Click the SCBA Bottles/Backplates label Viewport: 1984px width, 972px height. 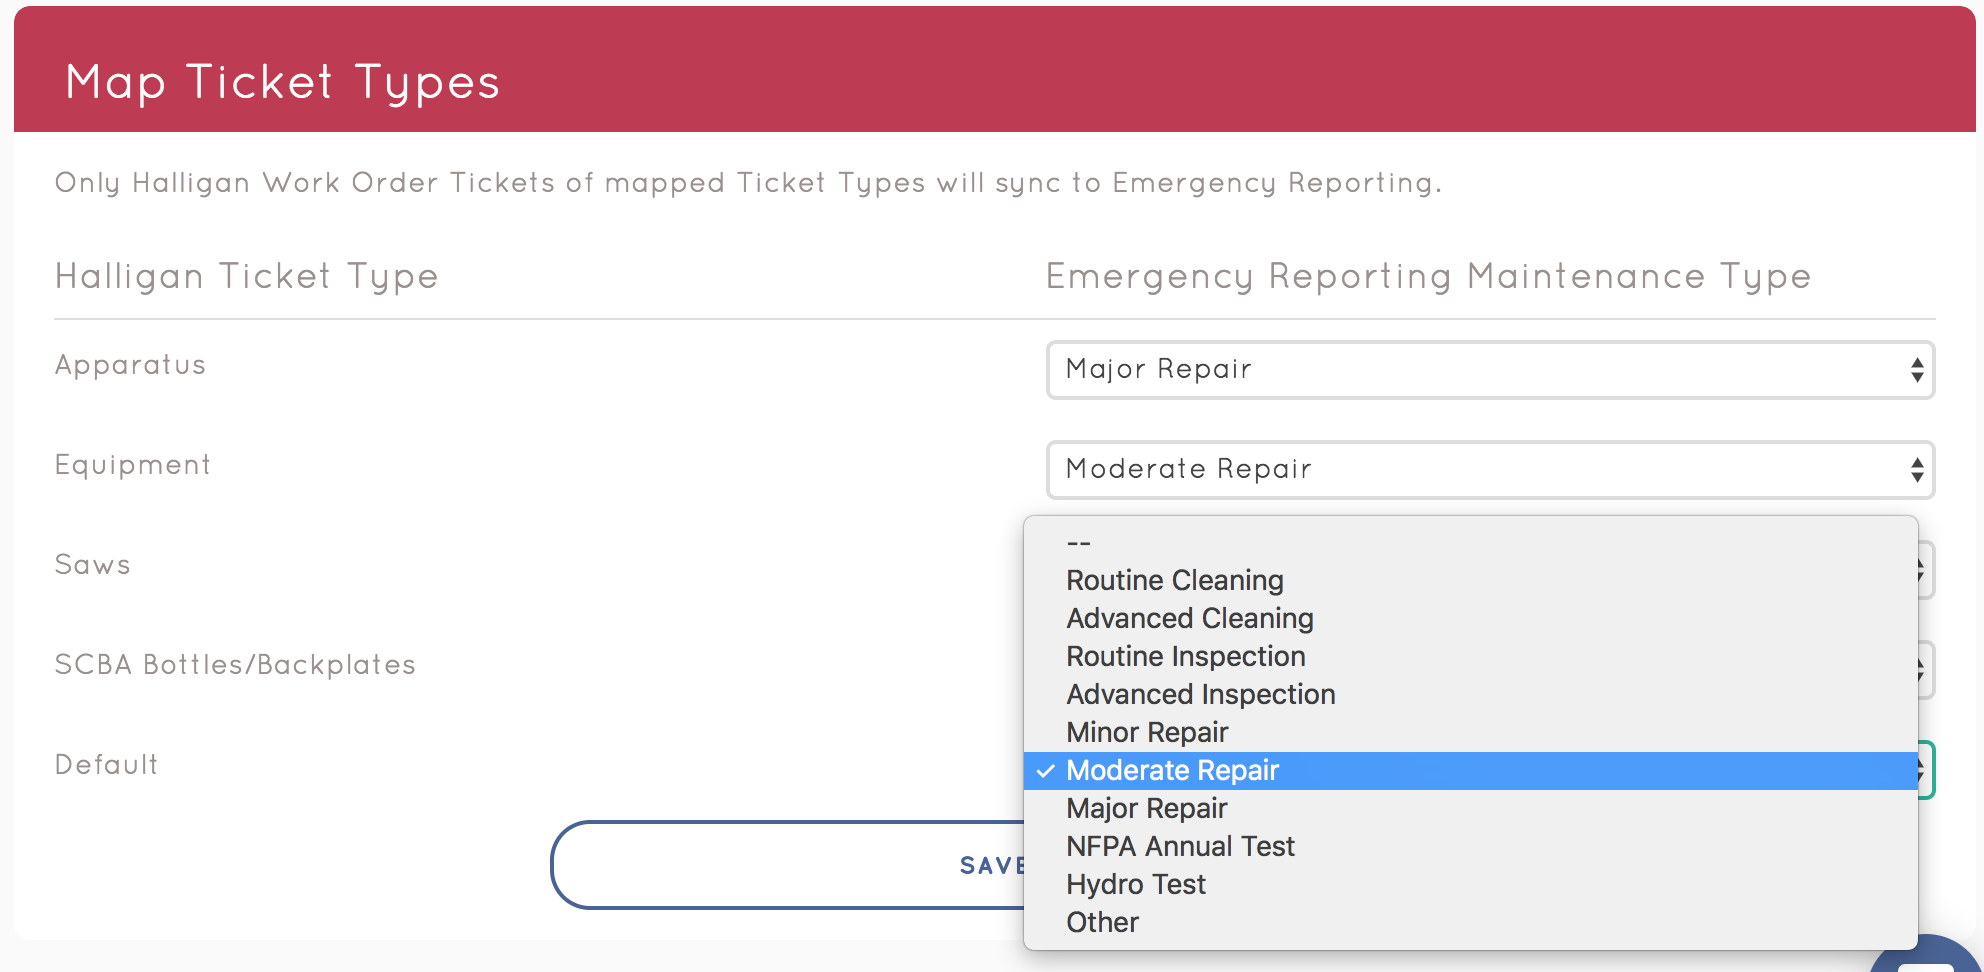235,665
